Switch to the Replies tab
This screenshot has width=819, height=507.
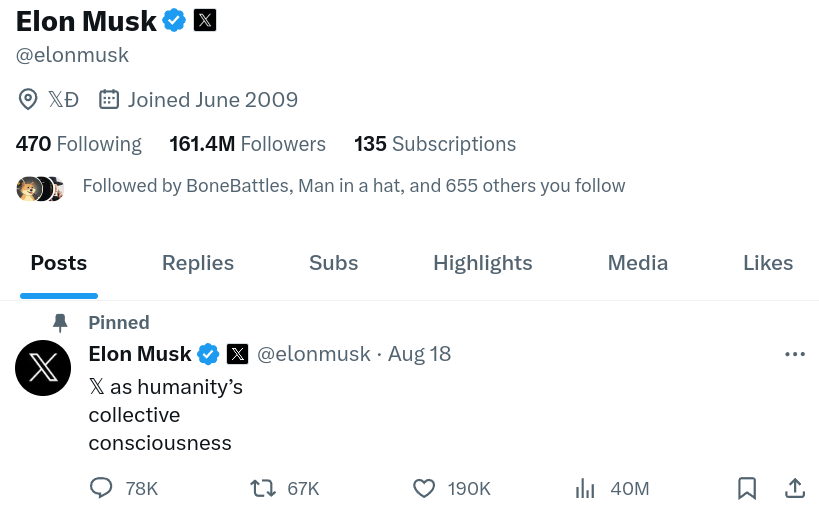[198, 263]
